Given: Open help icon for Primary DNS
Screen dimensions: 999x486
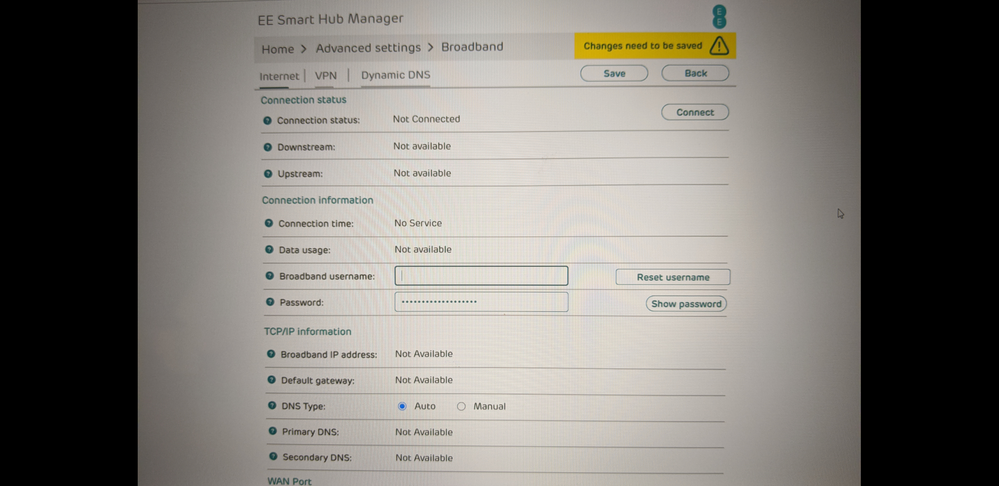Looking at the screenshot, I should point(273,432).
